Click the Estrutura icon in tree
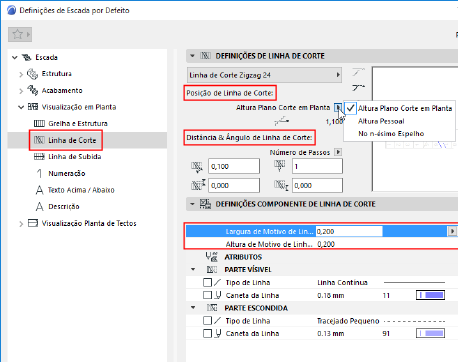The width and height of the screenshot is (458, 362). [32, 74]
